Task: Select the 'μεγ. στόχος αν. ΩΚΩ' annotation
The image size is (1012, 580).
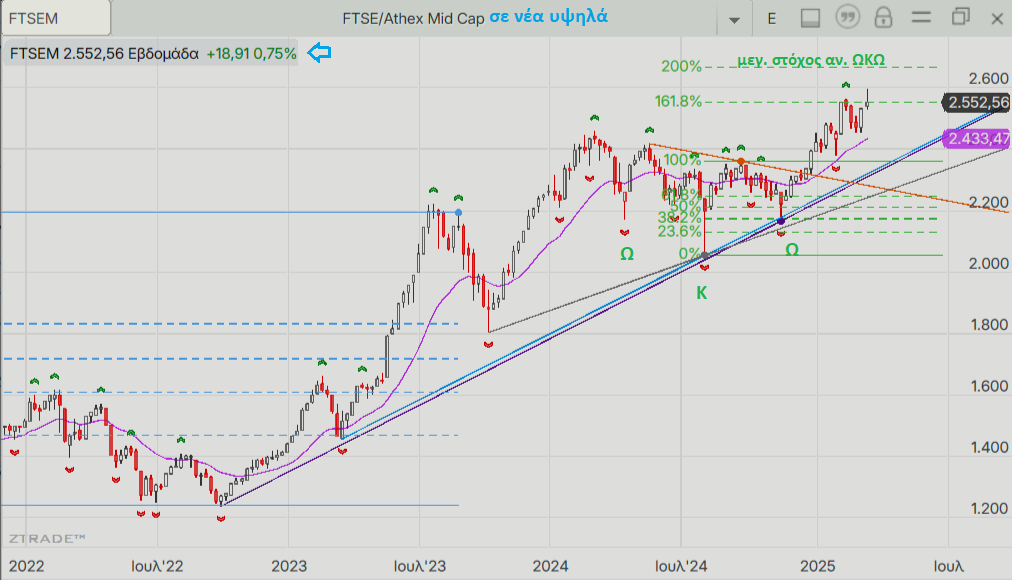Action: point(811,60)
